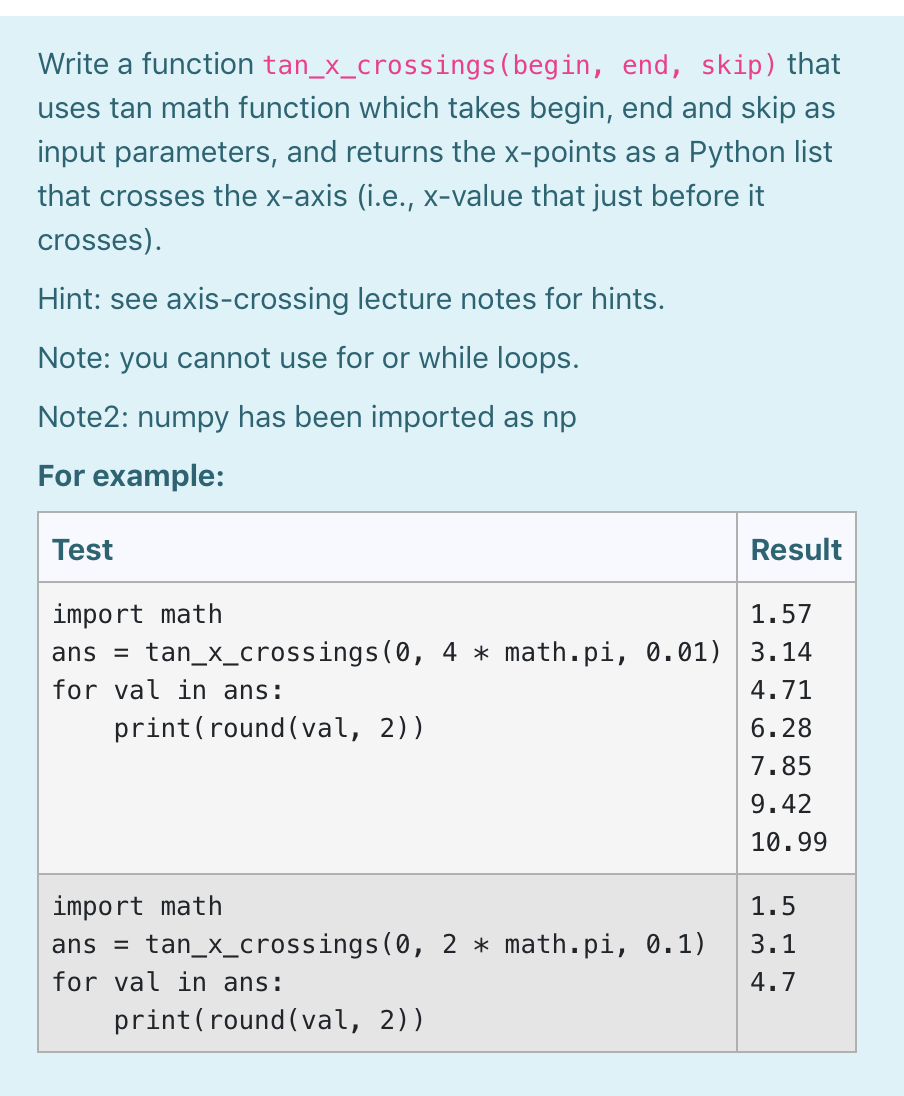Click the call with 2 * math.pi, 0.1
Viewport: 904px width, 1096px height.
[379, 944]
